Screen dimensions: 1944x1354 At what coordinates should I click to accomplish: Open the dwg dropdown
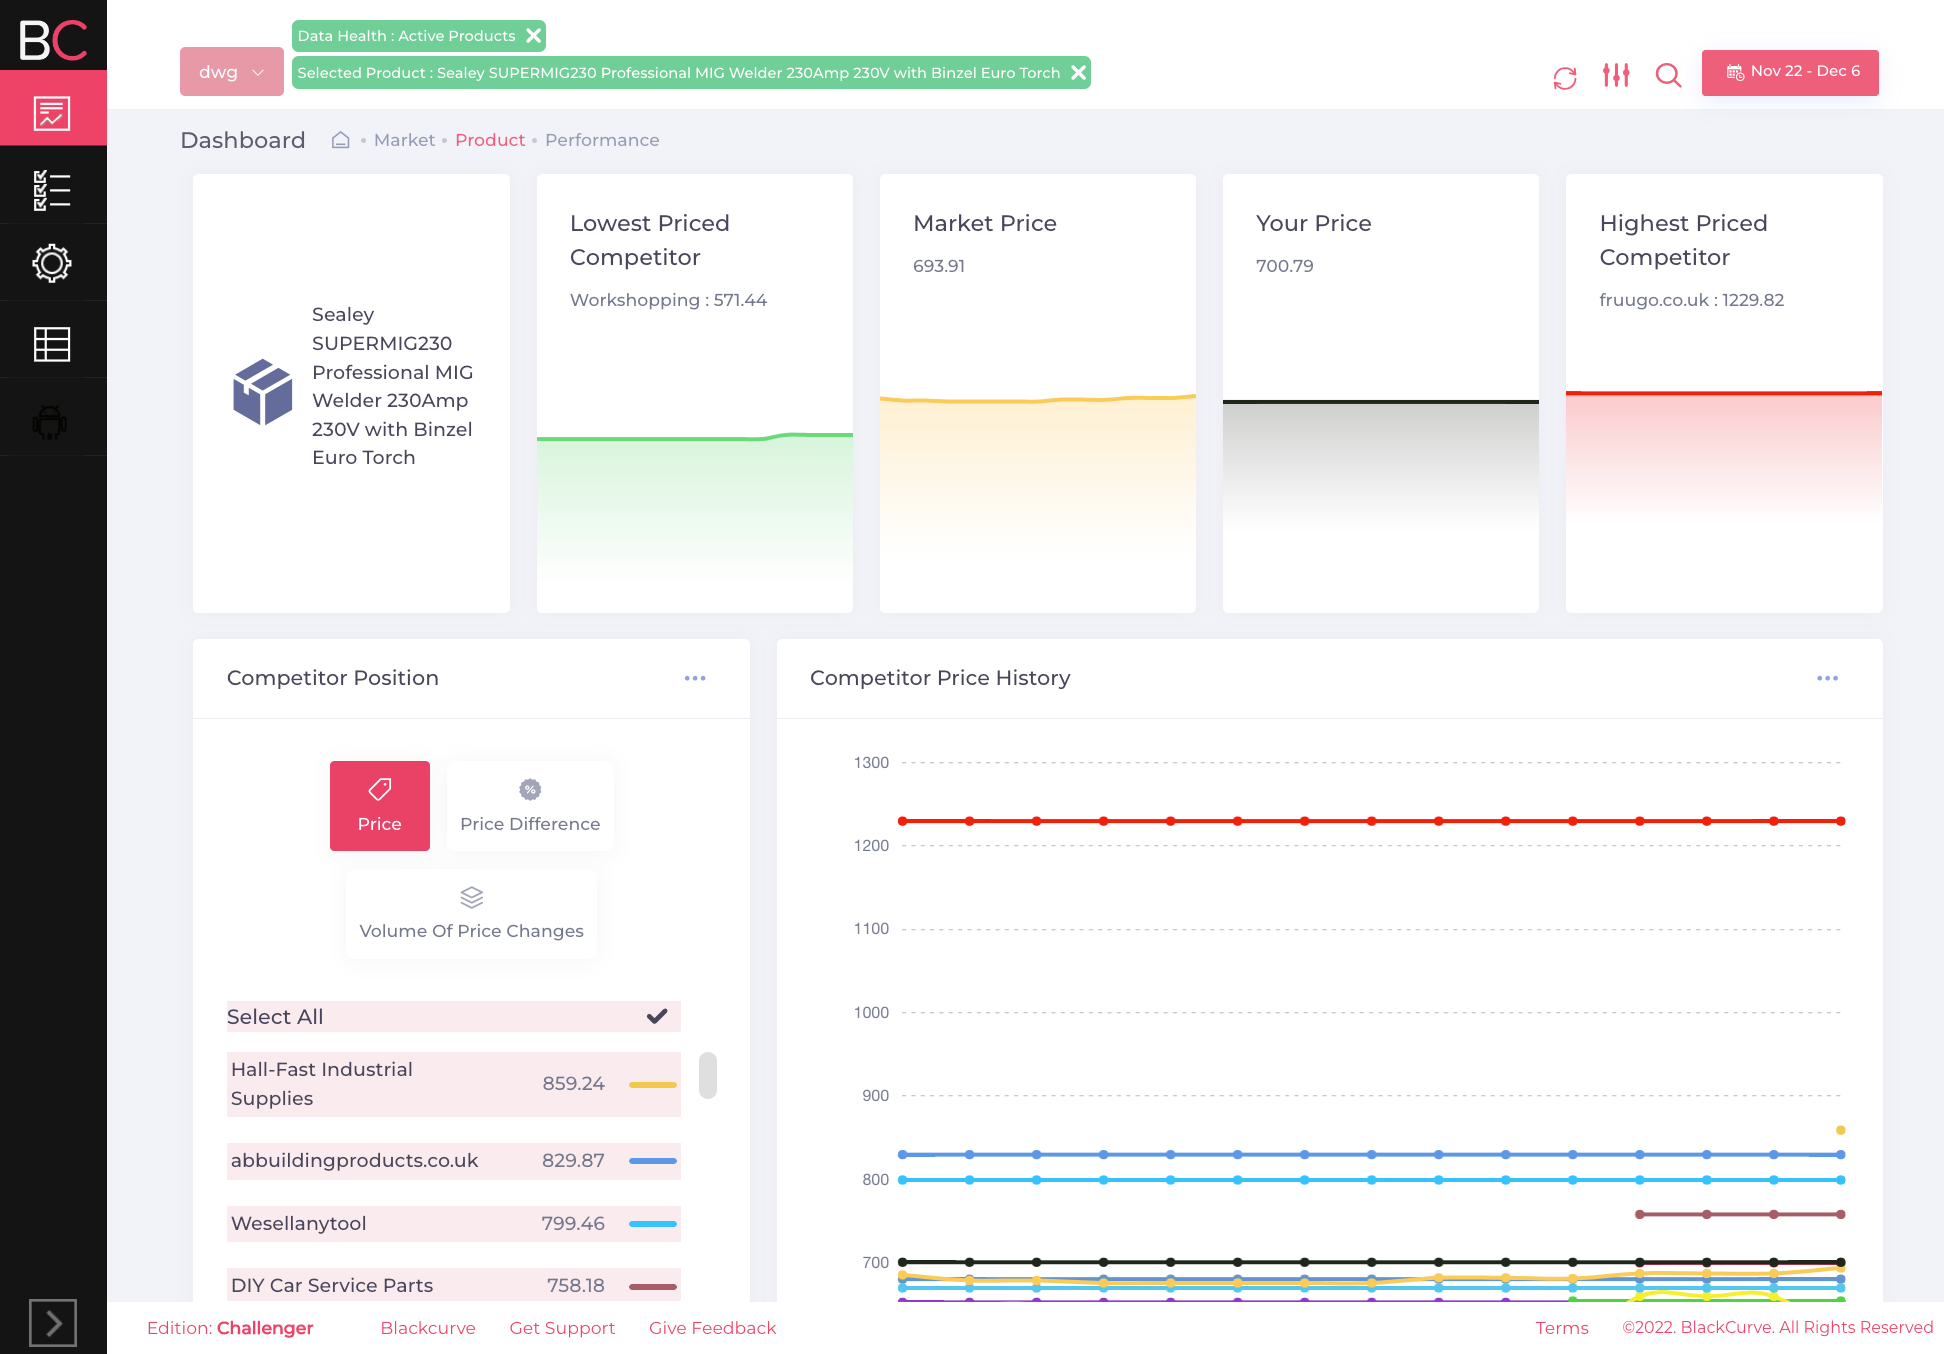pyautogui.click(x=231, y=72)
